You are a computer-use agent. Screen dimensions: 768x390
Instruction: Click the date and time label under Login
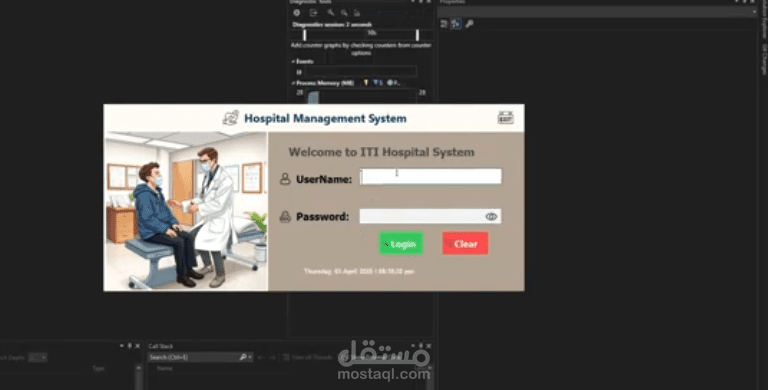(x=359, y=271)
